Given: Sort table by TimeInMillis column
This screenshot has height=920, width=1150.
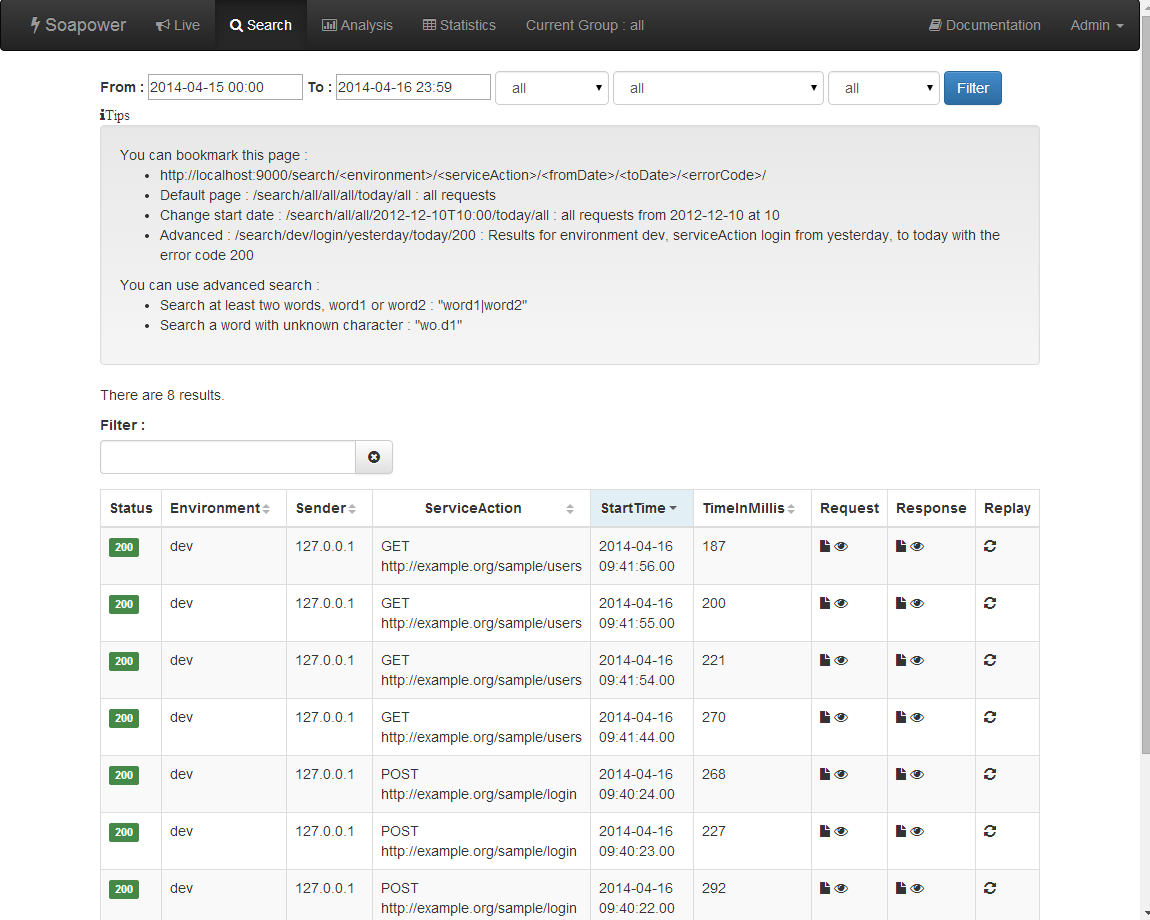Looking at the screenshot, I should pyautogui.click(x=752, y=508).
